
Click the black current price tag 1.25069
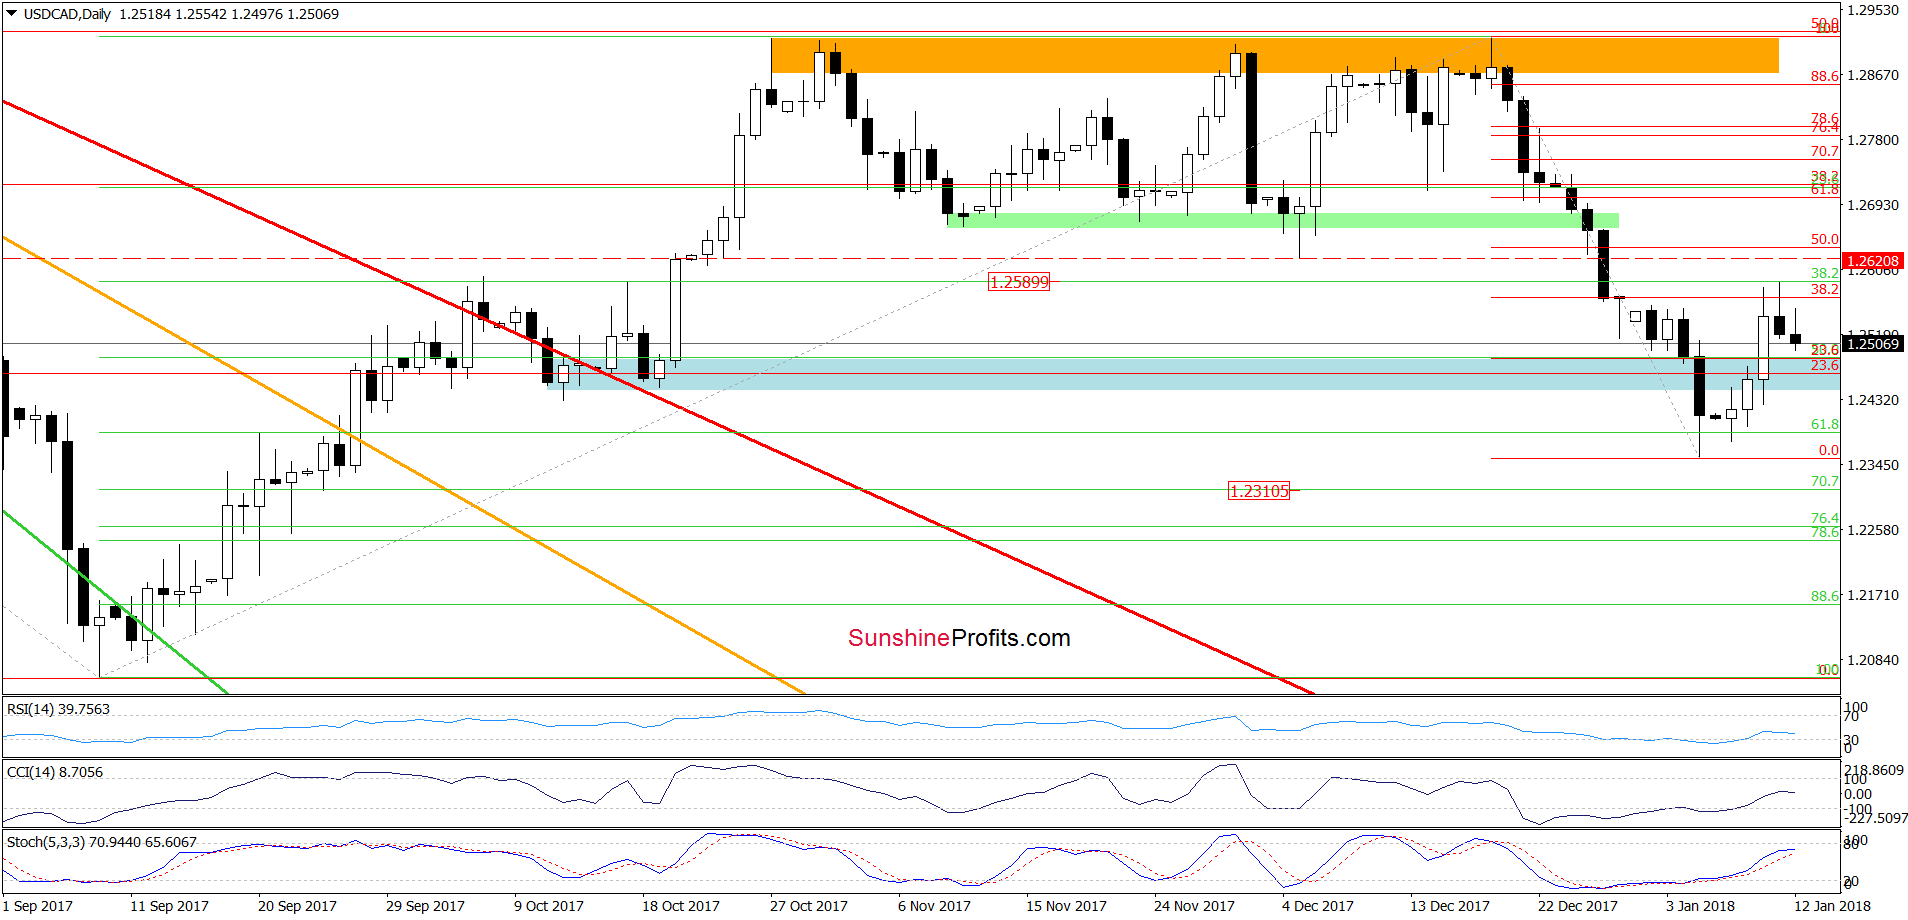point(1872,344)
